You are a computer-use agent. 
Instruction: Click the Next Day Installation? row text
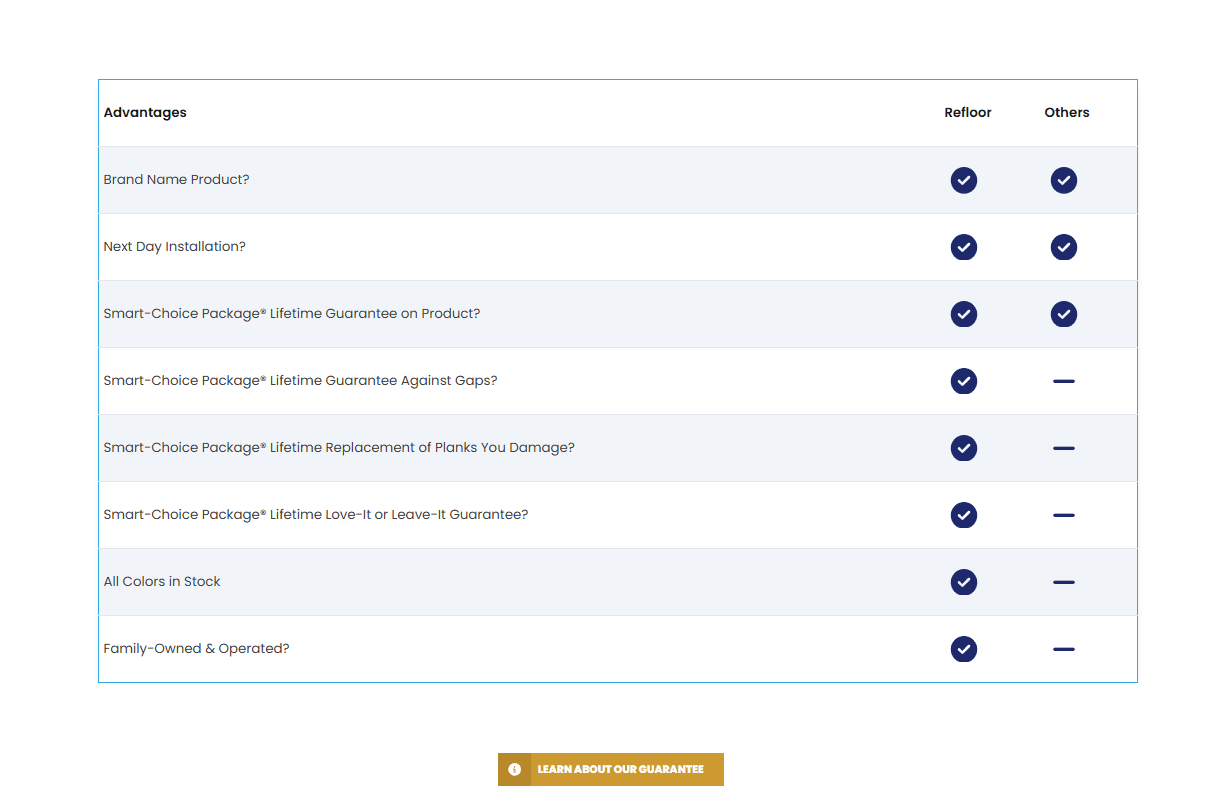click(x=174, y=247)
